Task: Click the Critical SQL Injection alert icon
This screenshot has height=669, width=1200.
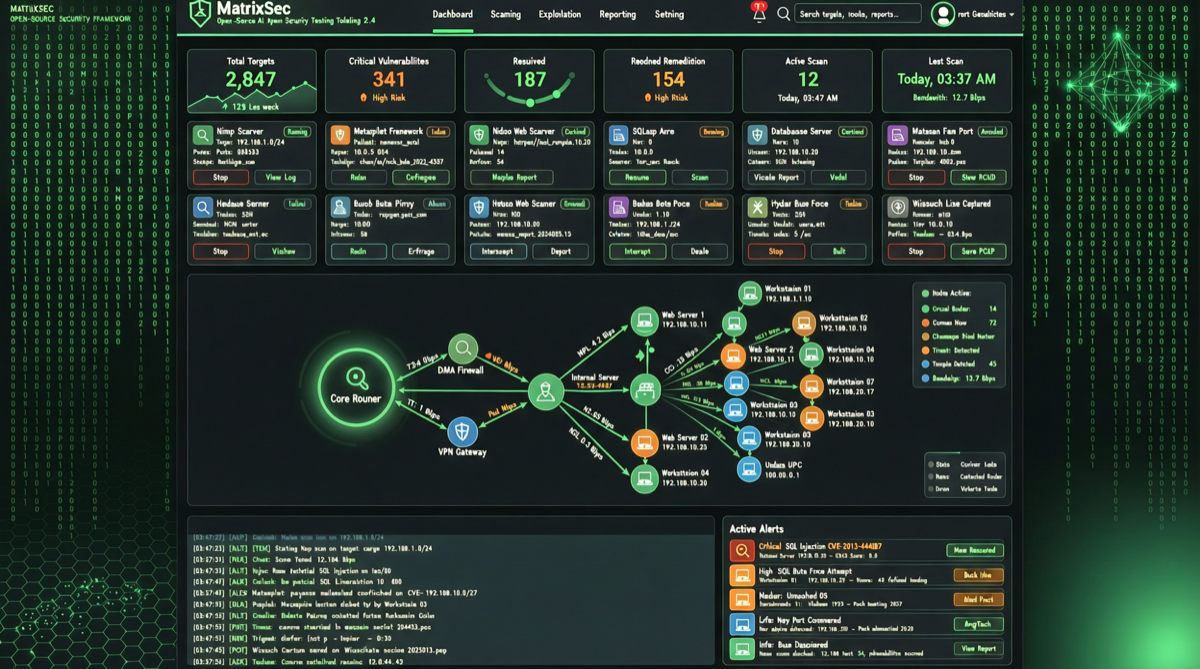Action: [x=741, y=550]
